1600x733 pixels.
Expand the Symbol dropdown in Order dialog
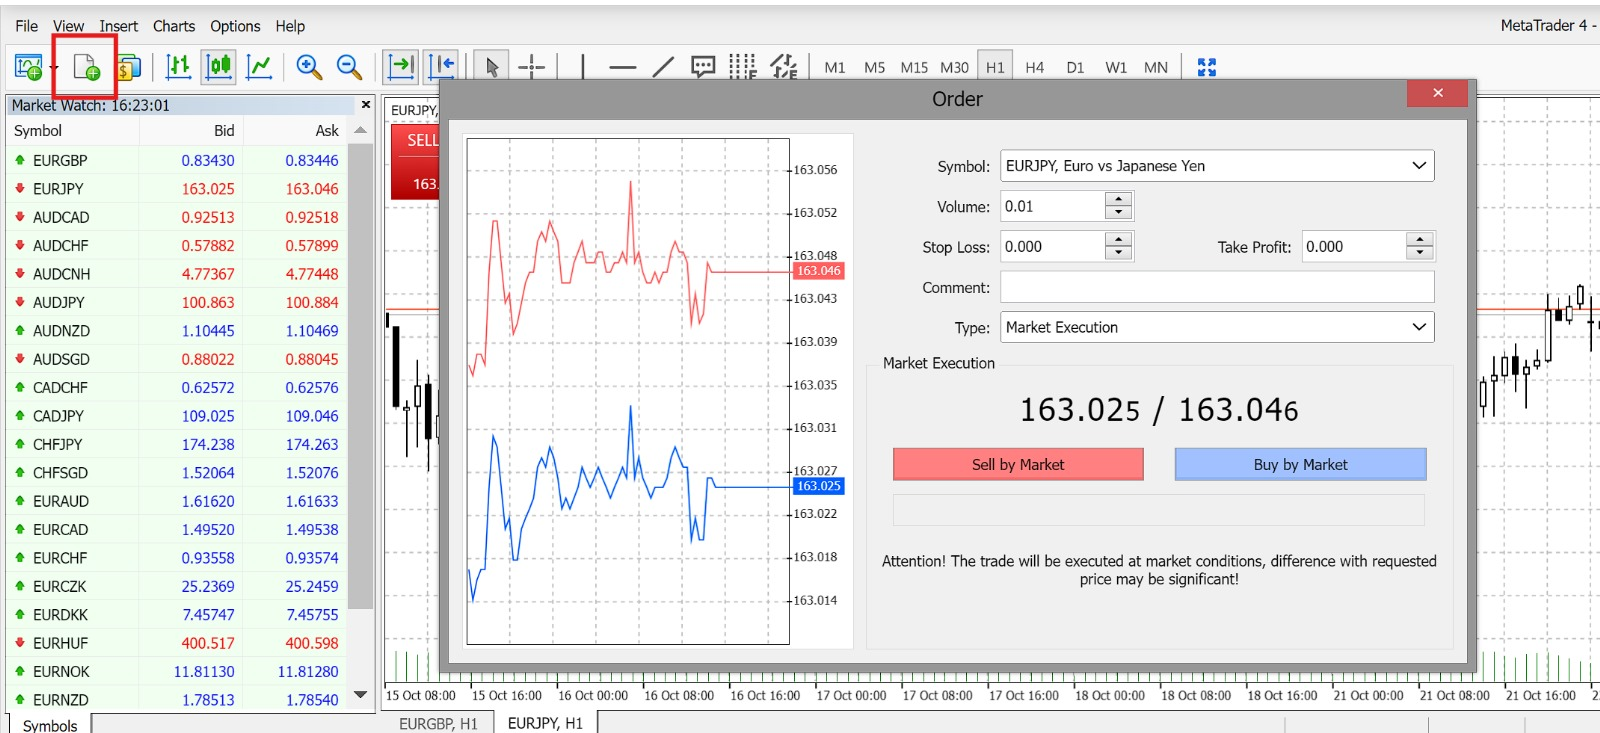(1418, 166)
